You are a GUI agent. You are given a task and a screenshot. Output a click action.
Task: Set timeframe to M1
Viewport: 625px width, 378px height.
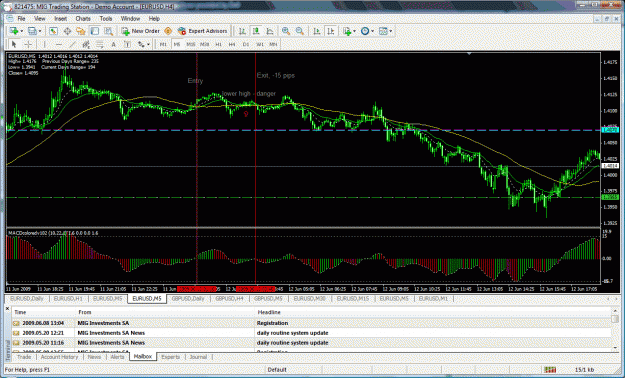click(x=163, y=44)
